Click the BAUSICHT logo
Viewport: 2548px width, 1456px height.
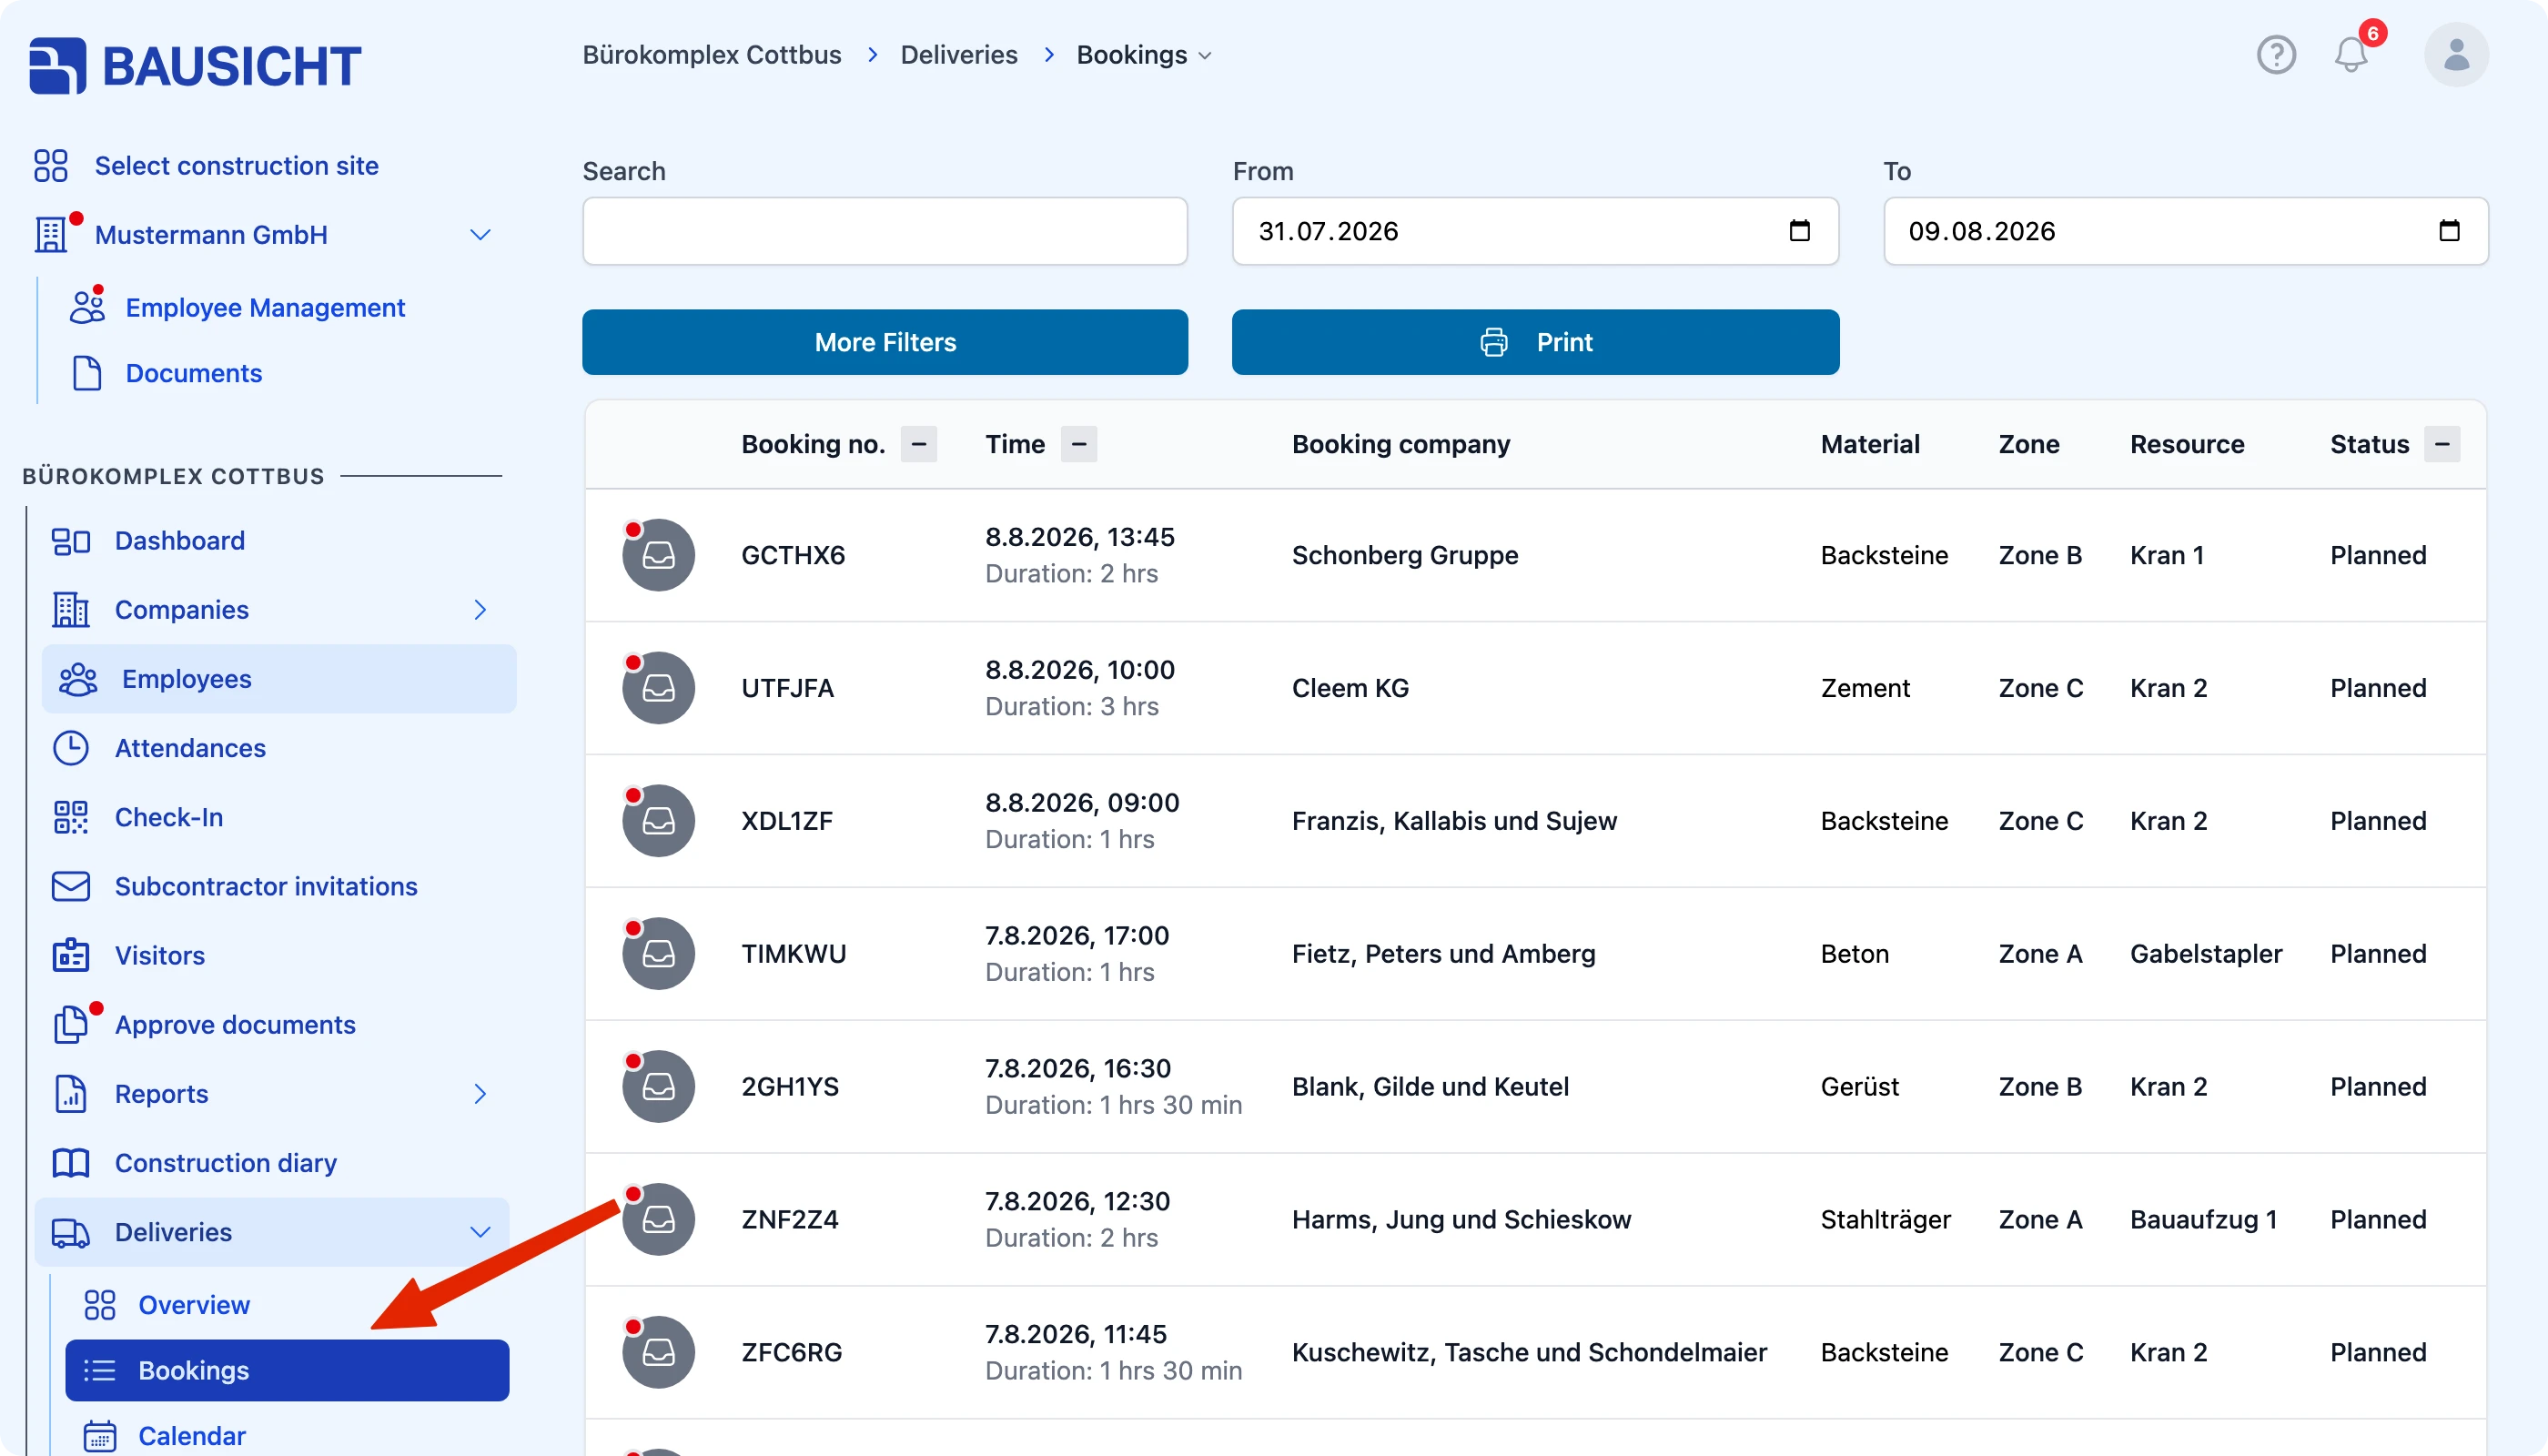195,66
